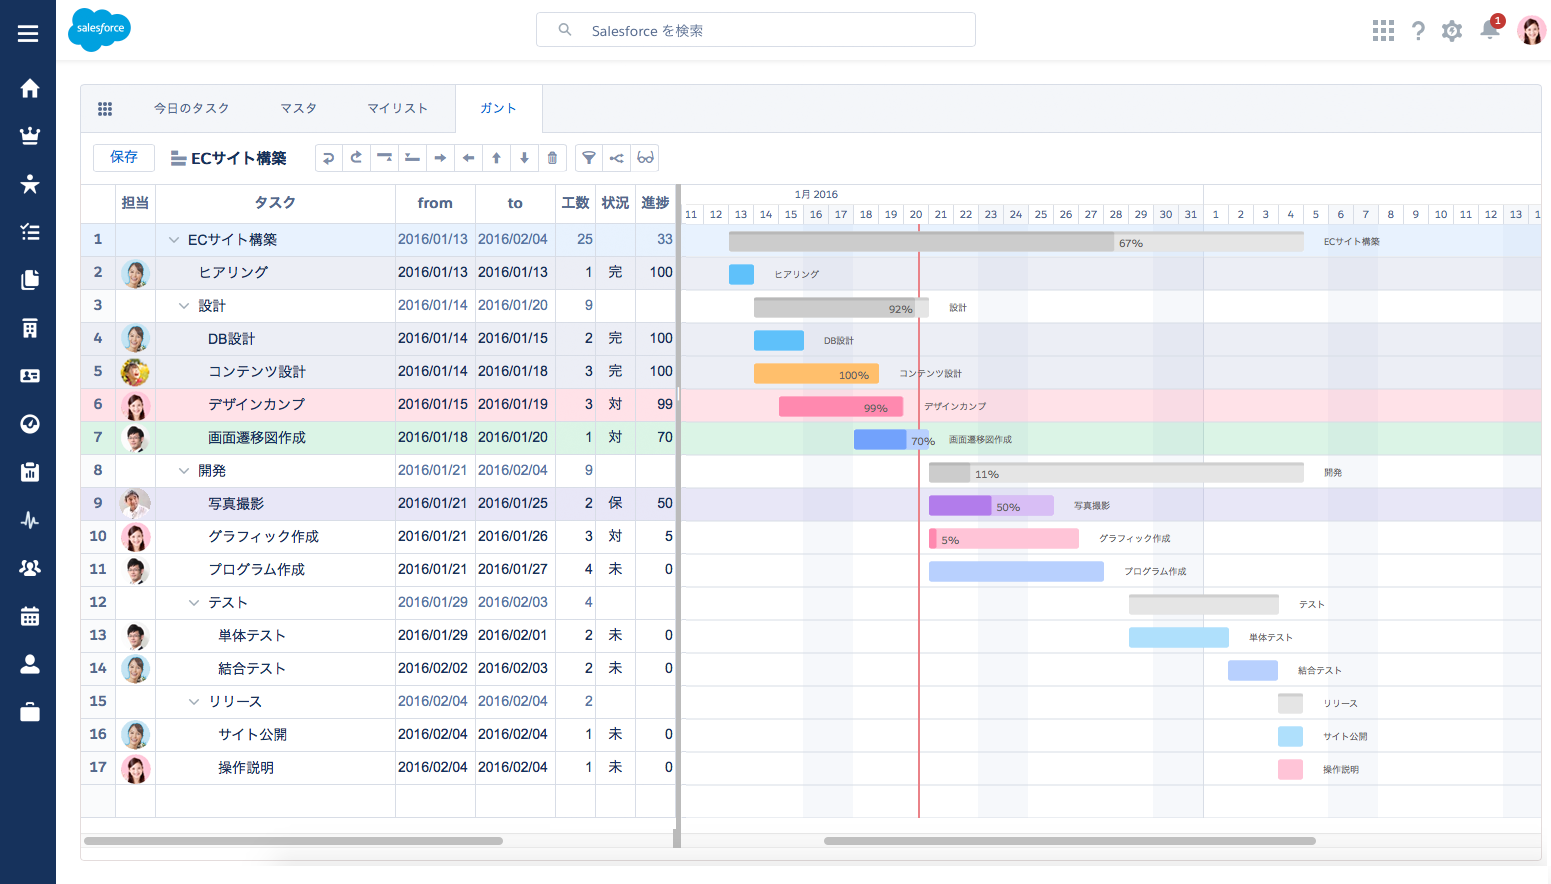Open the tab bar grid icon

[105, 108]
